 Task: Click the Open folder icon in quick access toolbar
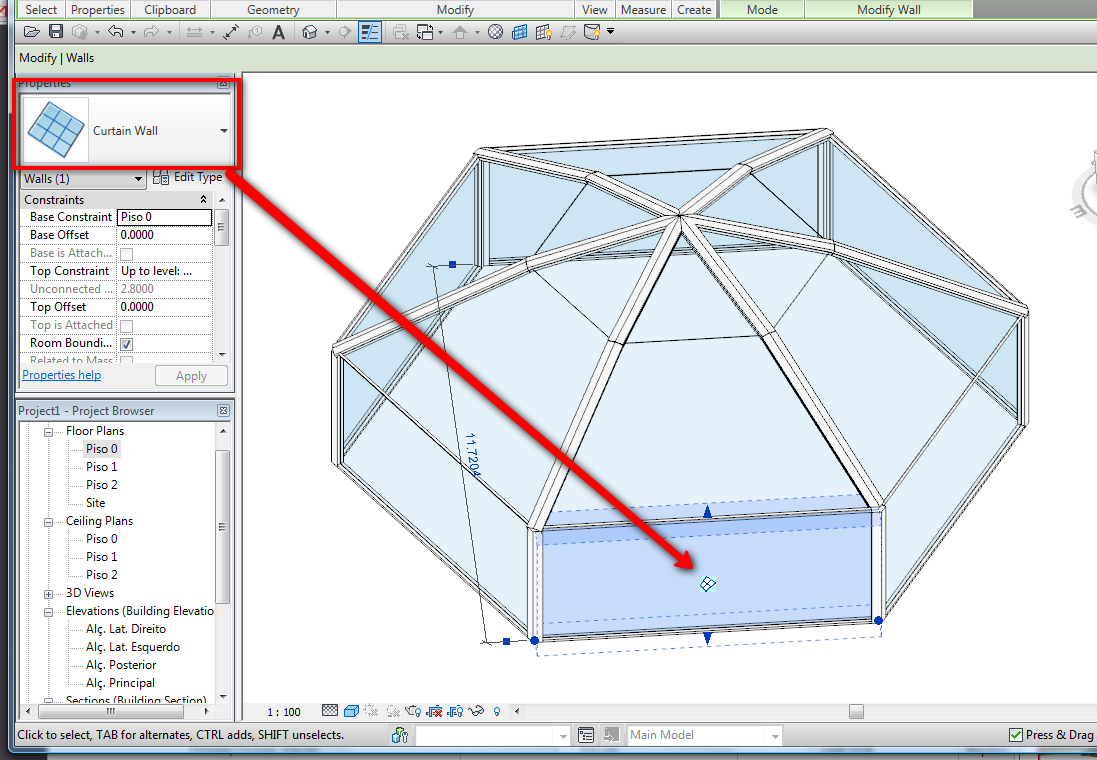coord(31,31)
